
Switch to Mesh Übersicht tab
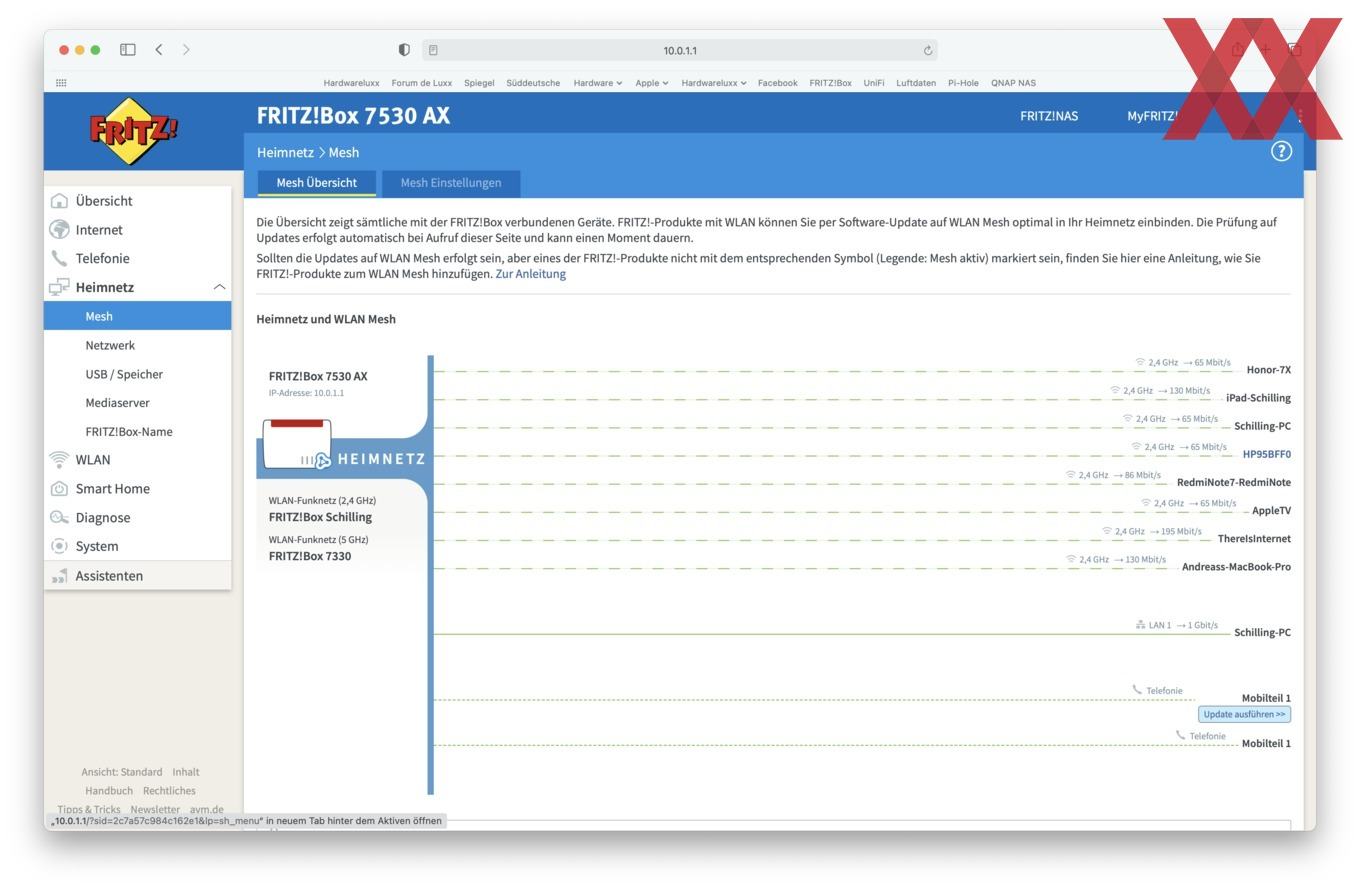[x=316, y=183]
